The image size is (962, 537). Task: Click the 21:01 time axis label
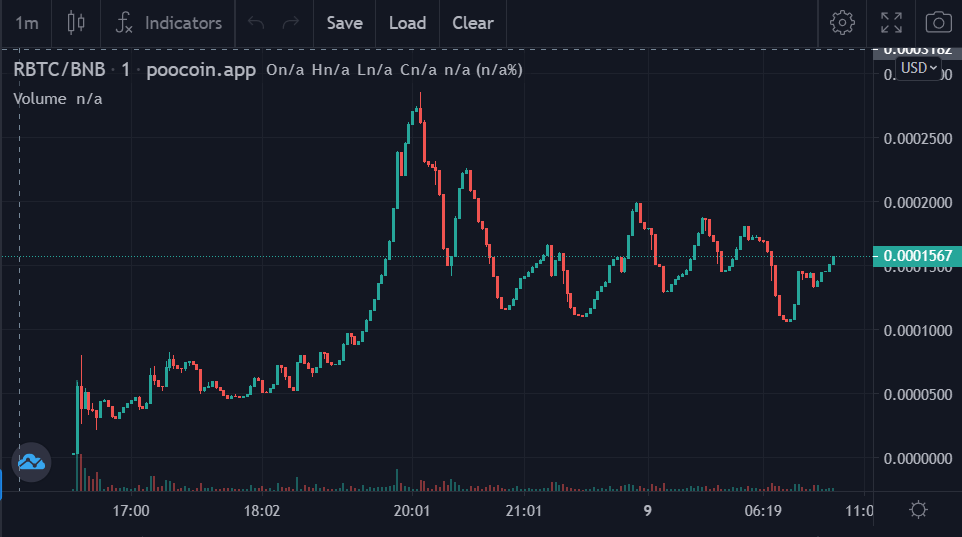(524, 511)
